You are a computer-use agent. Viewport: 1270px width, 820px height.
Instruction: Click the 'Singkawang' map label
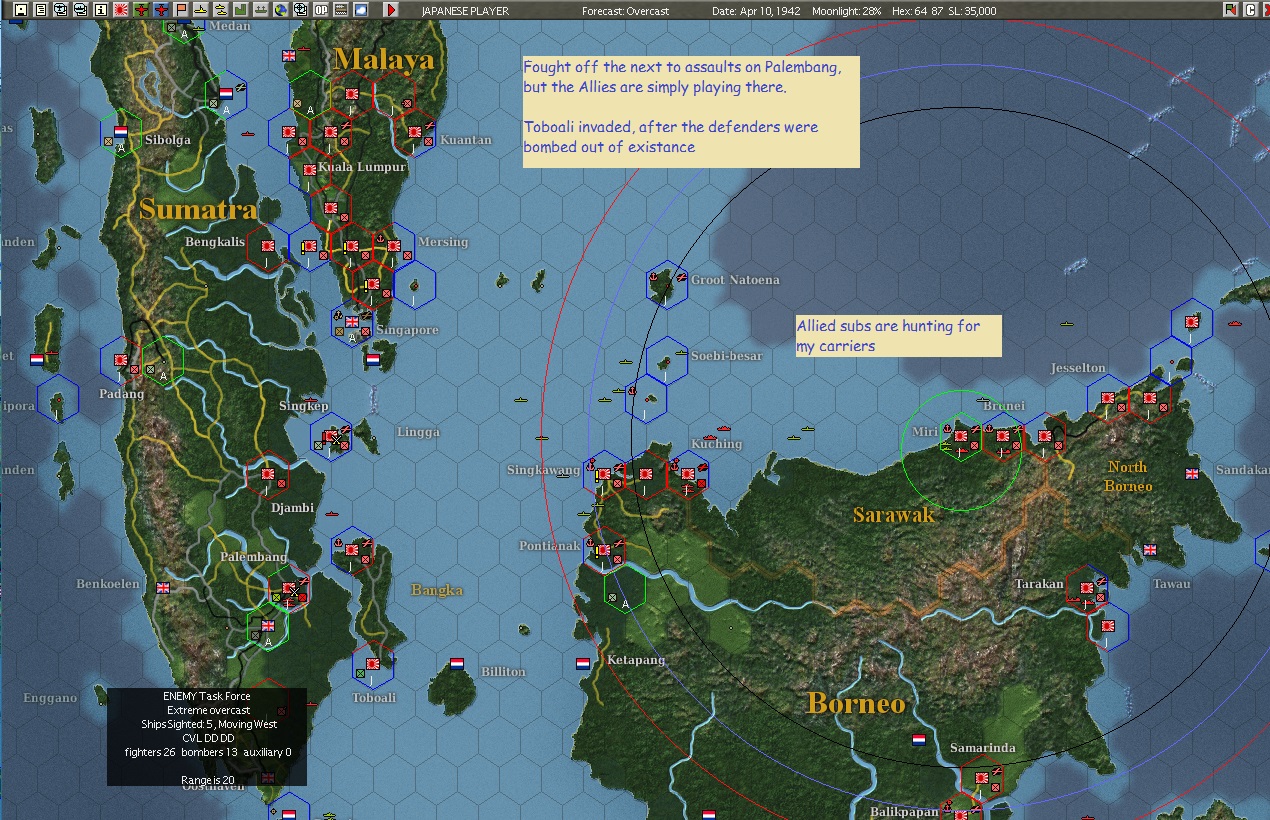pyautogui.click(x=543, y=470)
